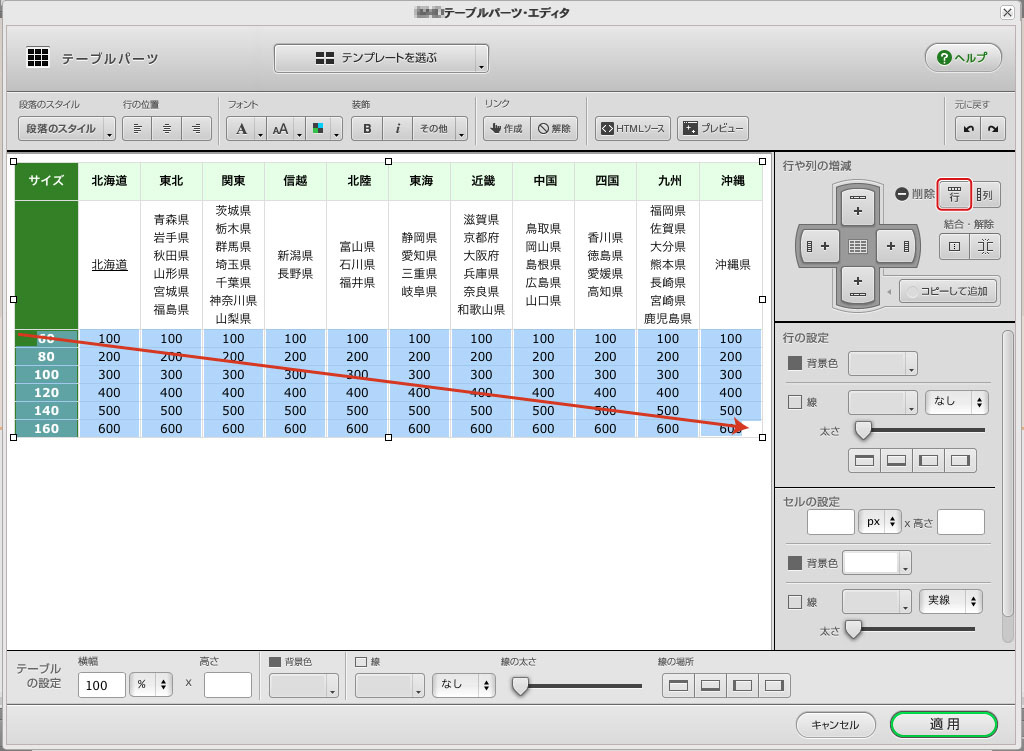The width and height of the screenshot is (1024, 751).
Task: Select row bottom border position icon
Action: 896,460
